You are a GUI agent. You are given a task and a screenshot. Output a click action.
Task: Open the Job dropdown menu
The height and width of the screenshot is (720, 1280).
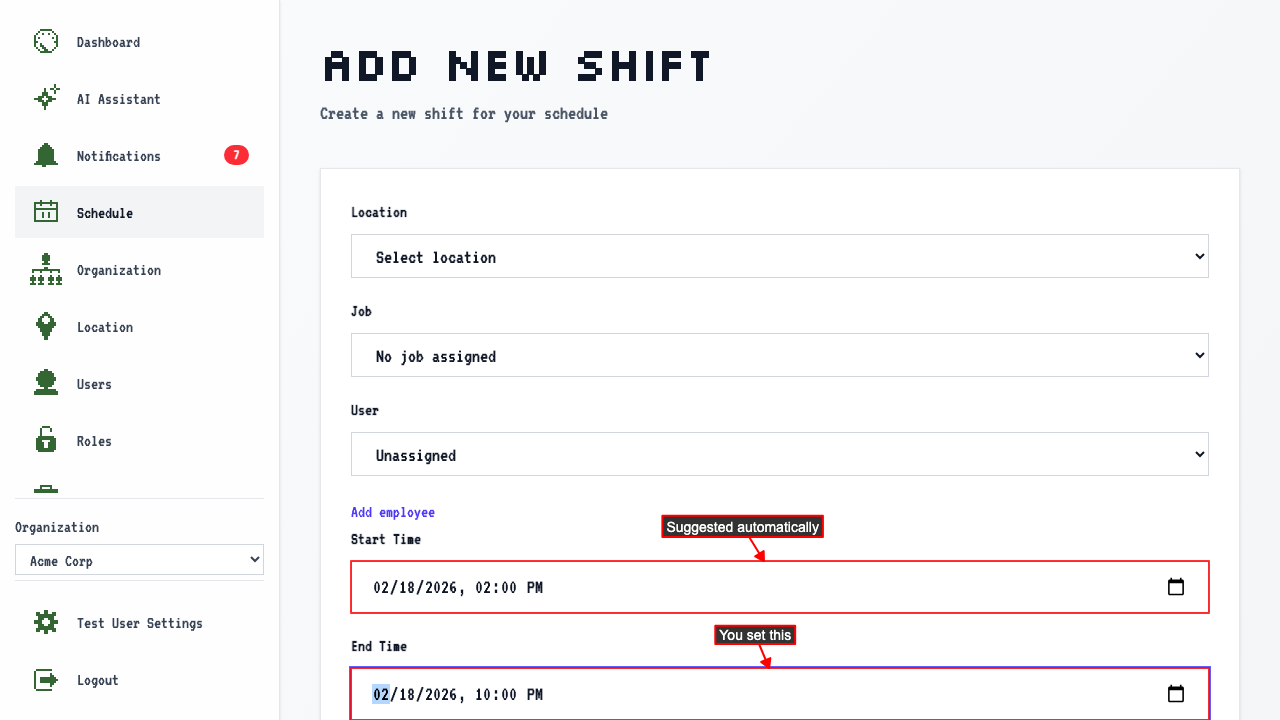[x=780, y=355]
